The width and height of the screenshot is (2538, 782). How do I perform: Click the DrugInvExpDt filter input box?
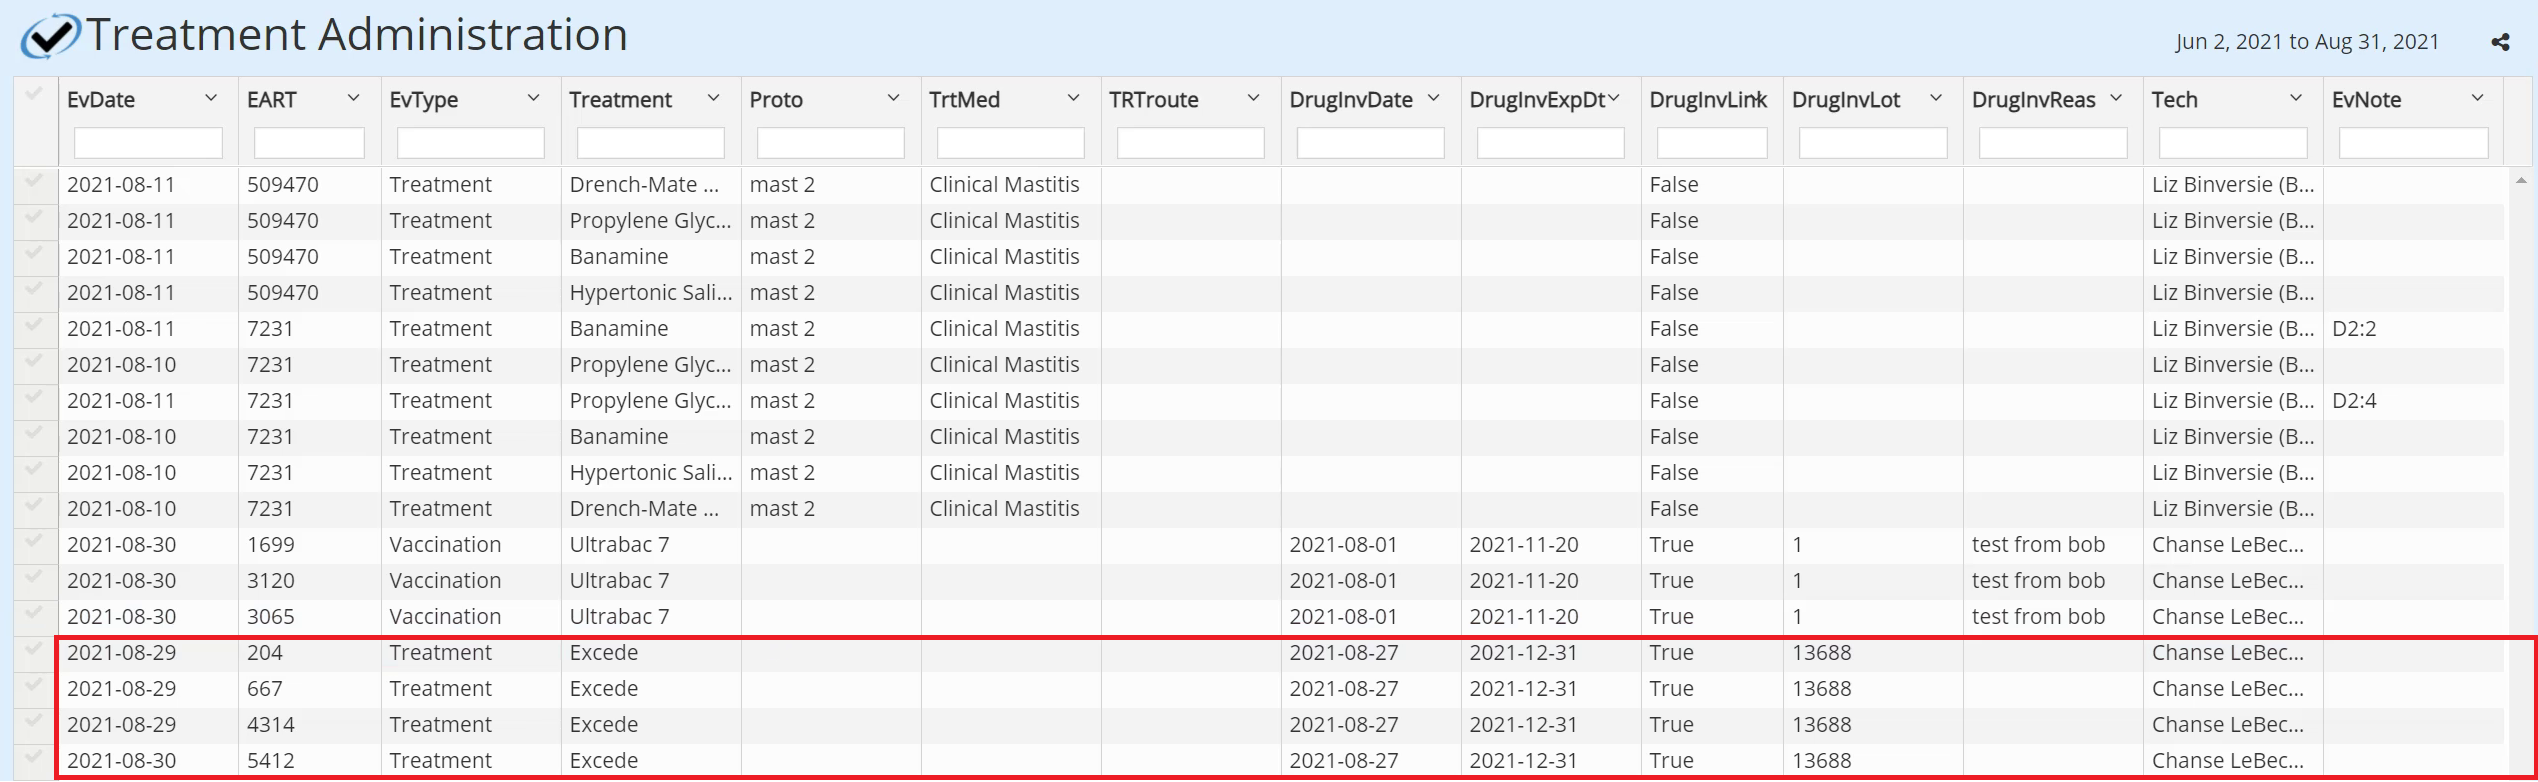[1550, 143]
